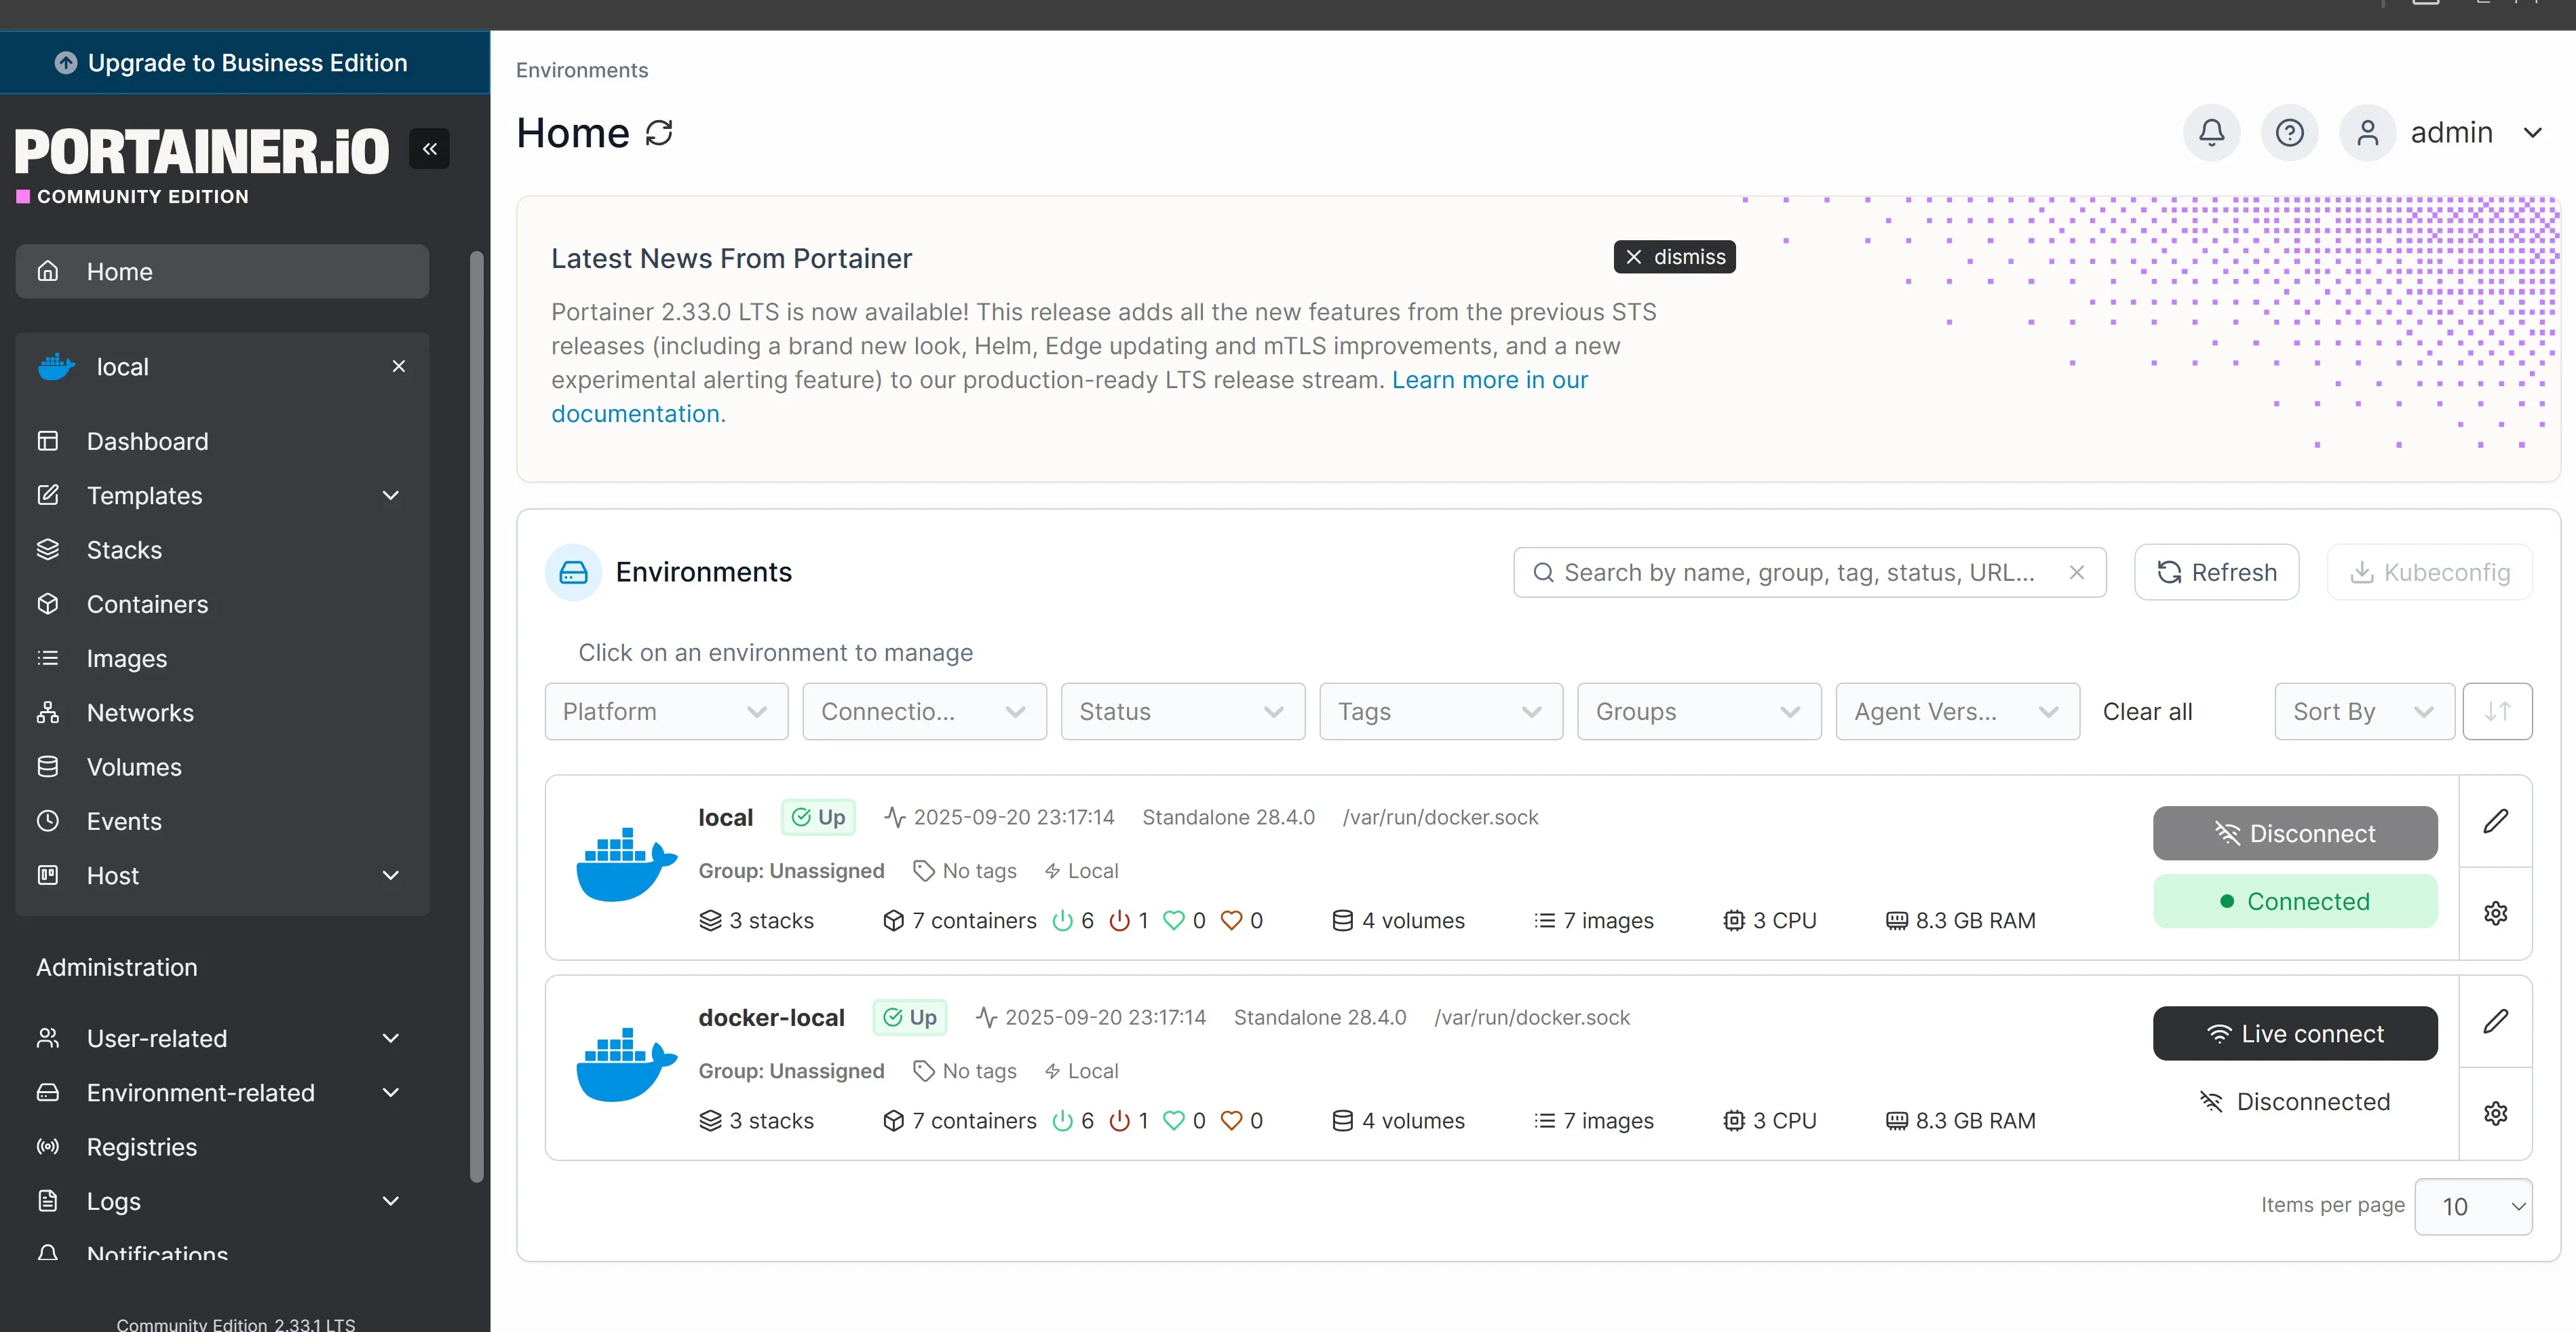Open Stacks in sidebar

pos(222,550)
